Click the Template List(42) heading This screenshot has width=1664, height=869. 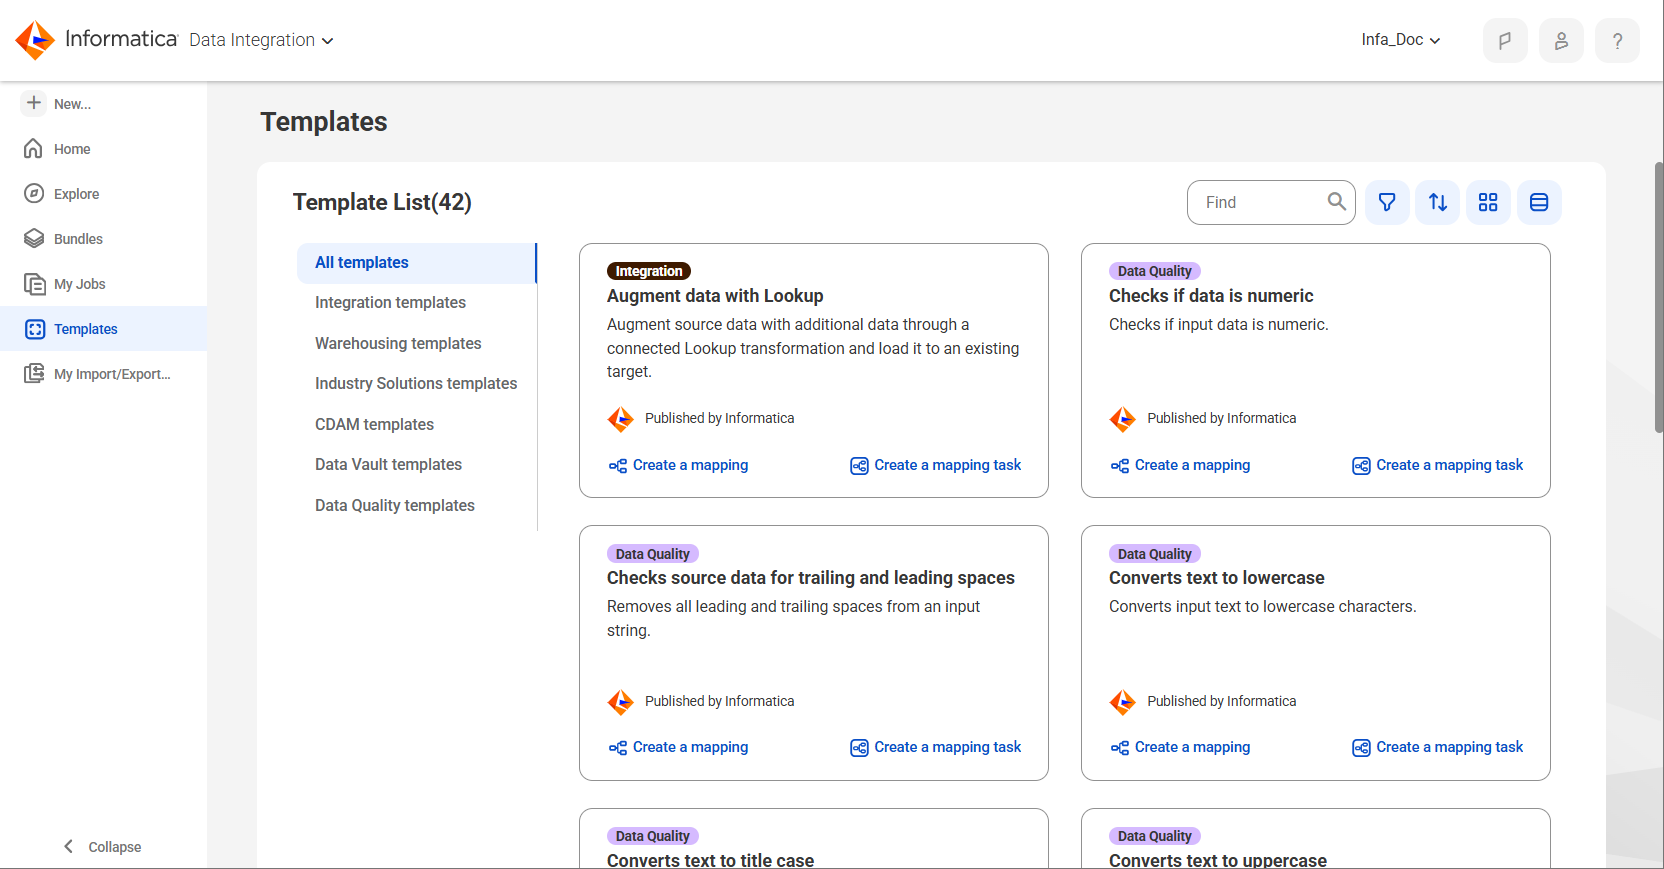(382, 202)
